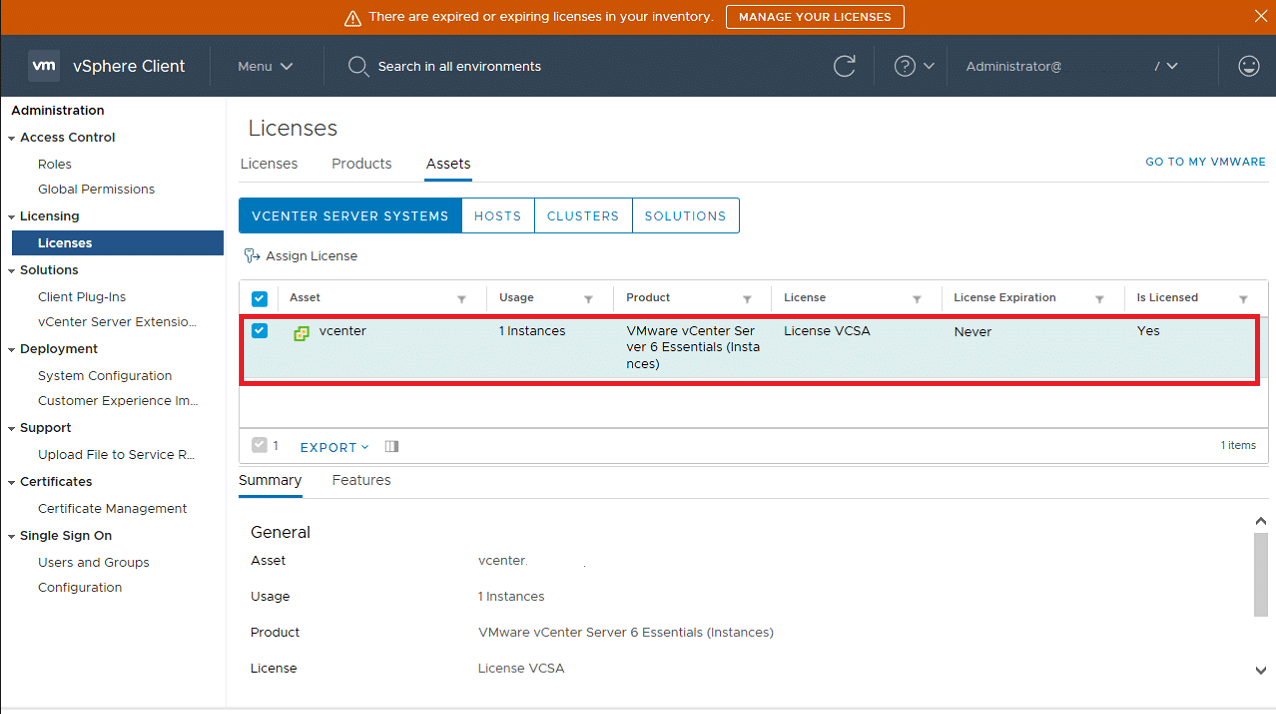Collapse the Access Control section

click(x=12, y=138)
